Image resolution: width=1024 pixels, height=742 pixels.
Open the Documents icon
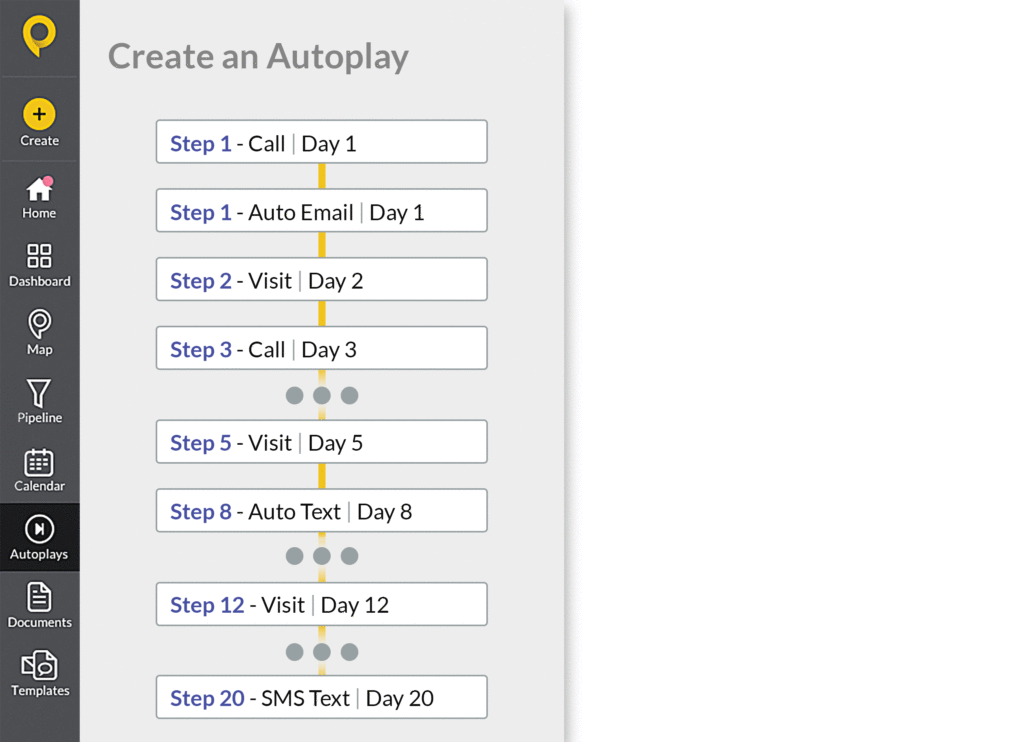39,597
